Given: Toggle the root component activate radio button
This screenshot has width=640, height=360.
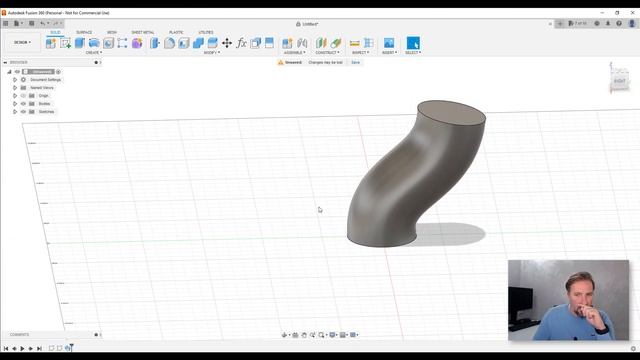Looking at the screenshot, I should 58,72.
